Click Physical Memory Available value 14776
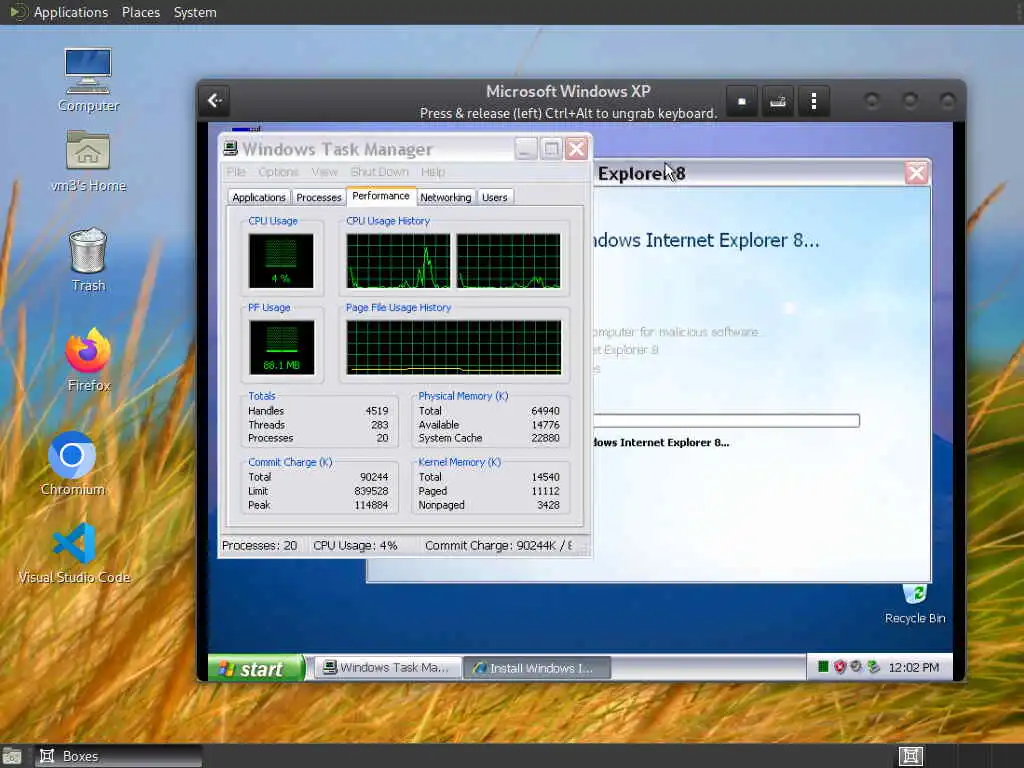This screenshot has height=768, width=1024. pyautogui.click(x=545, y=424)
